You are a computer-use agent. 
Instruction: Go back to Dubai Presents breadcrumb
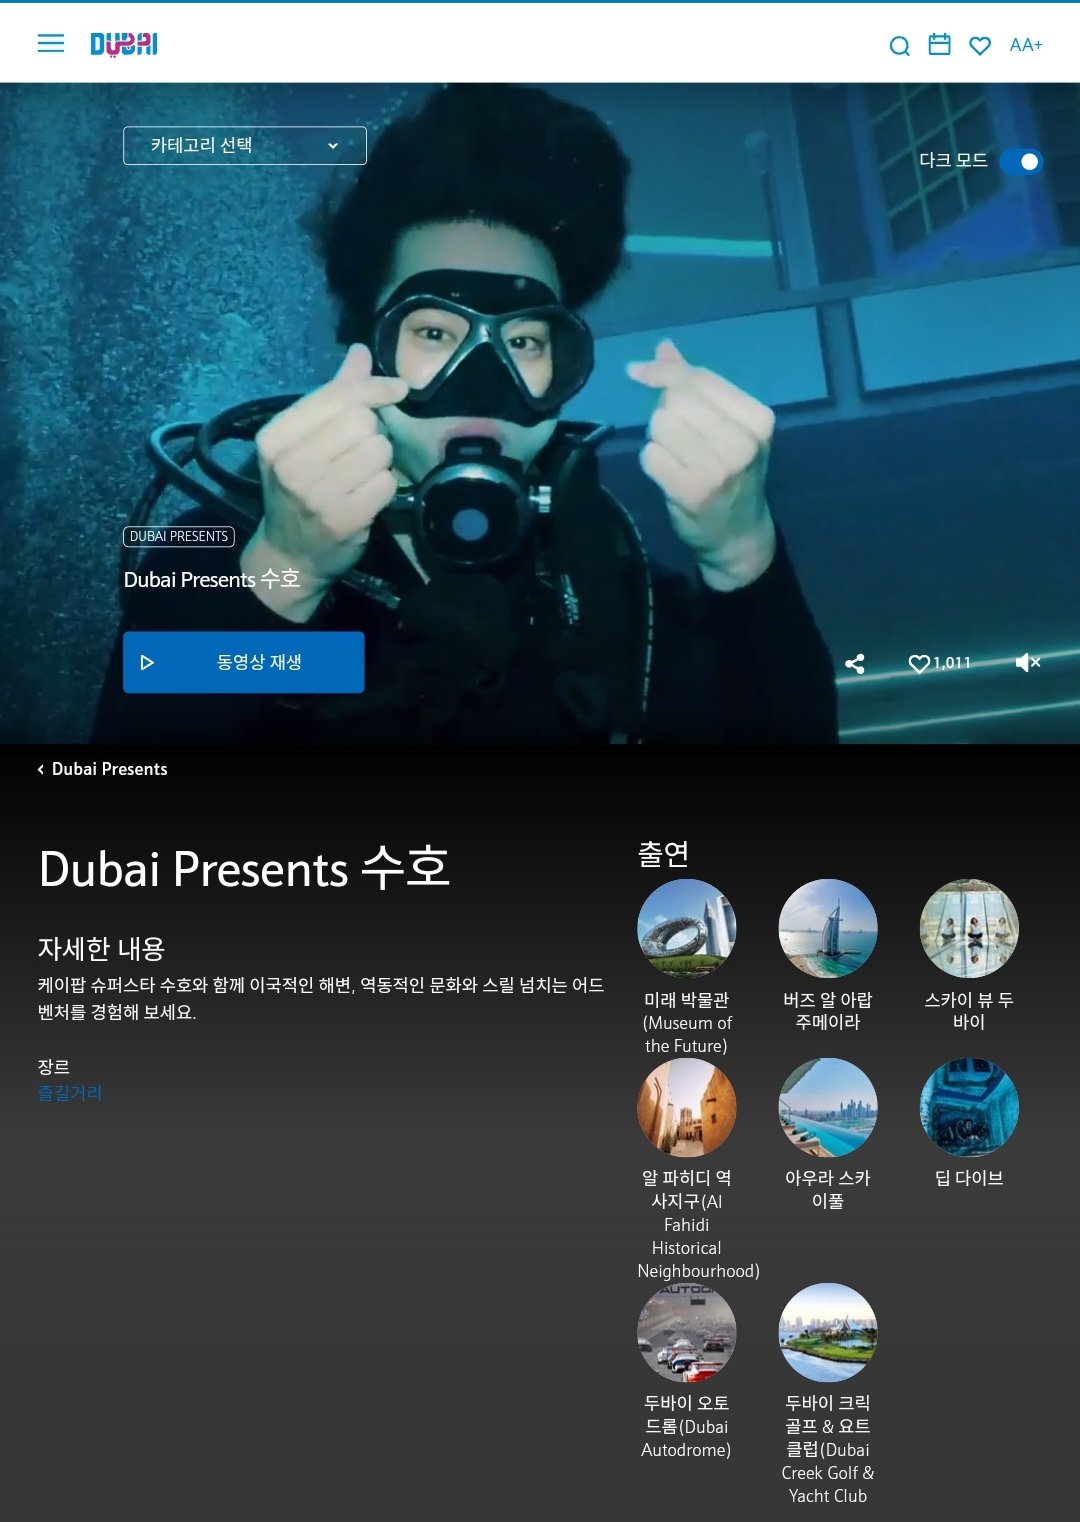(102, 769)
